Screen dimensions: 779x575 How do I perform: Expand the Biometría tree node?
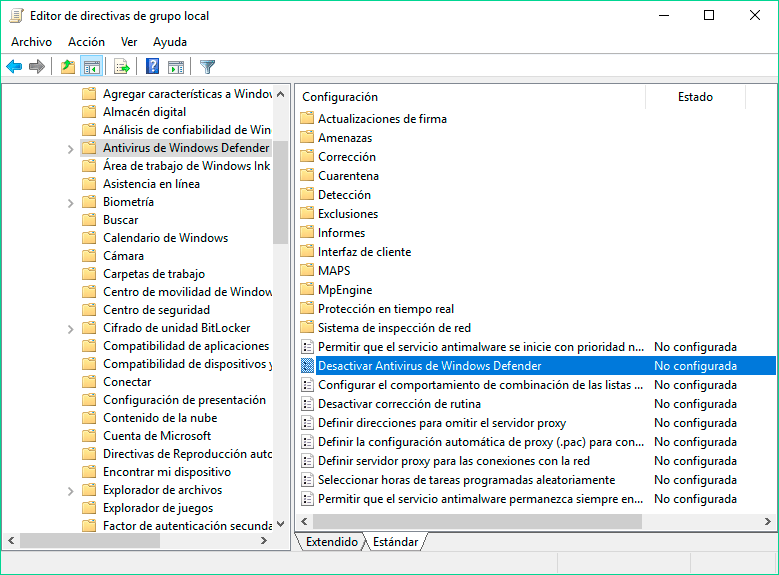(x=71, y=203)
